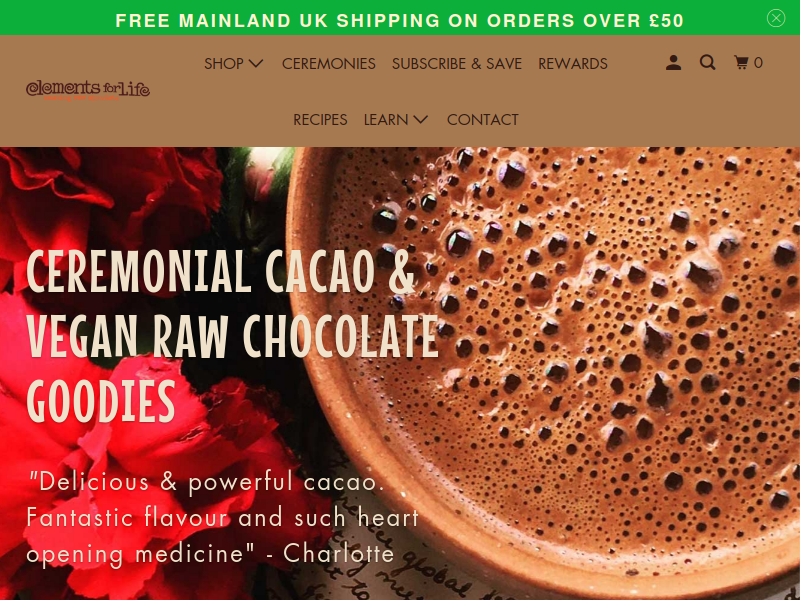Click the Ceremonial Cacao hero headline
Viewport: 800px width, 600px height.
point(232,336)
